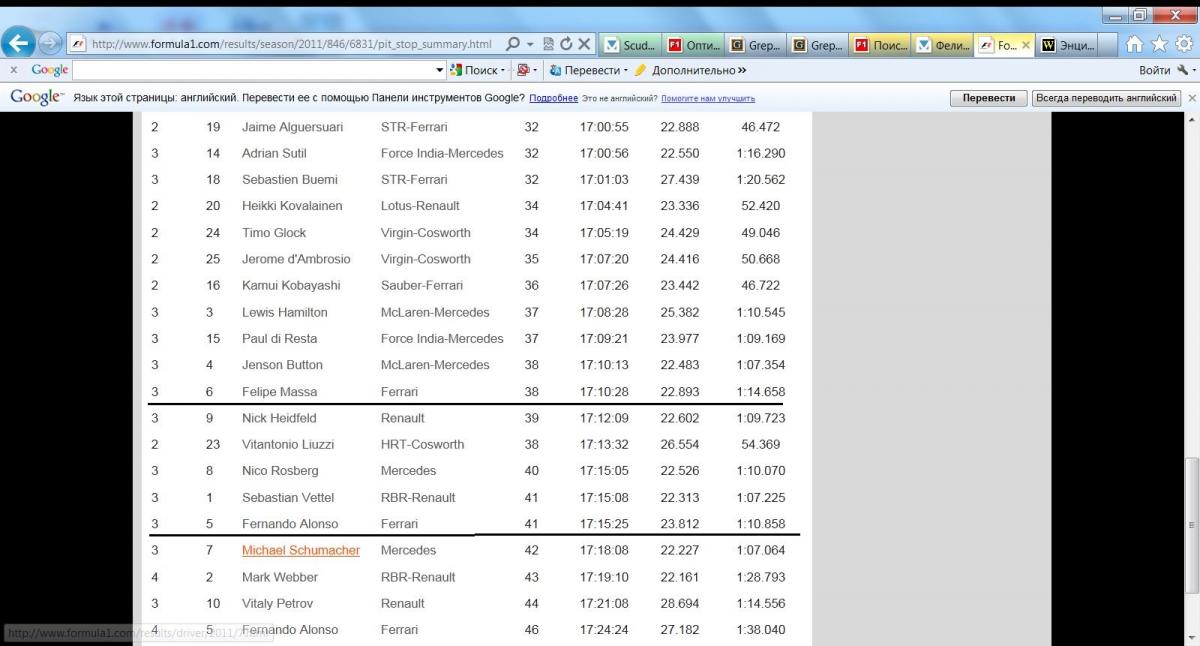This screenshot has width=1200, height=646.
Task: Click the browser Forward arrow button
Action: (50, 44)
